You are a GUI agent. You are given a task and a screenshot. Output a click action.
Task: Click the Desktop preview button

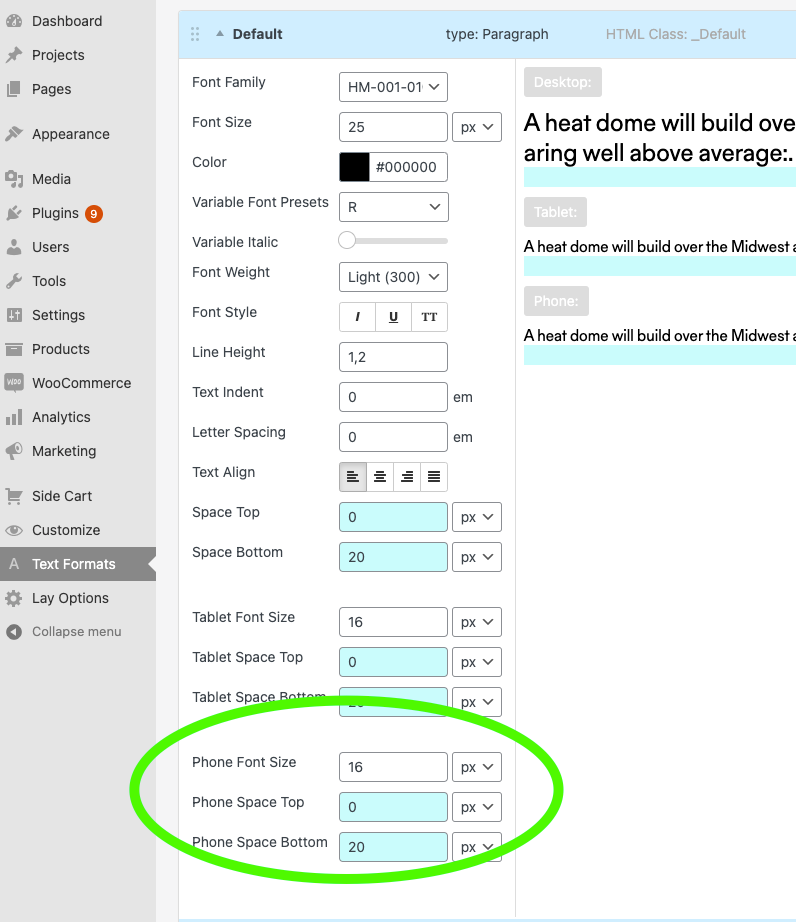tap(562, 82)
